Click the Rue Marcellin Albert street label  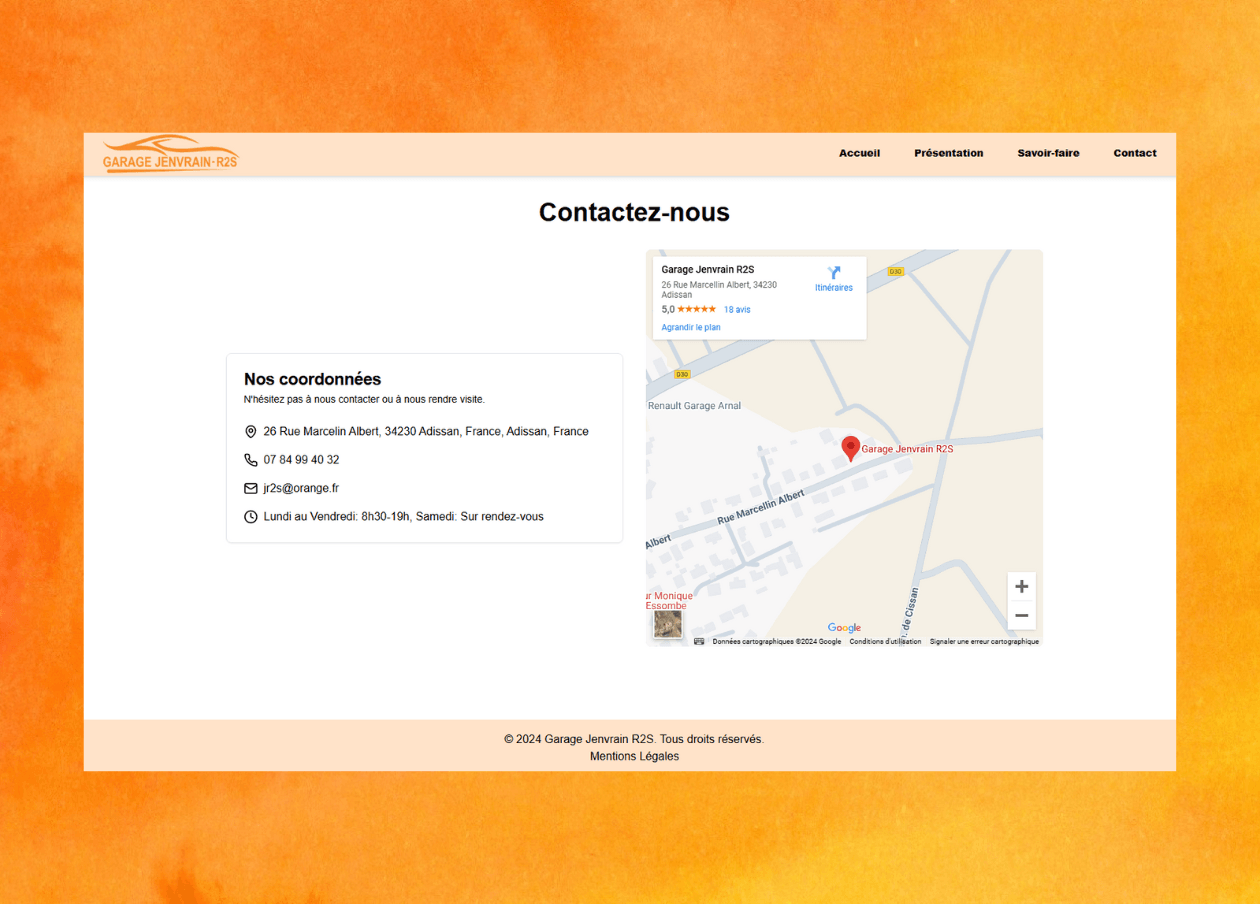(x=761, y=508)
